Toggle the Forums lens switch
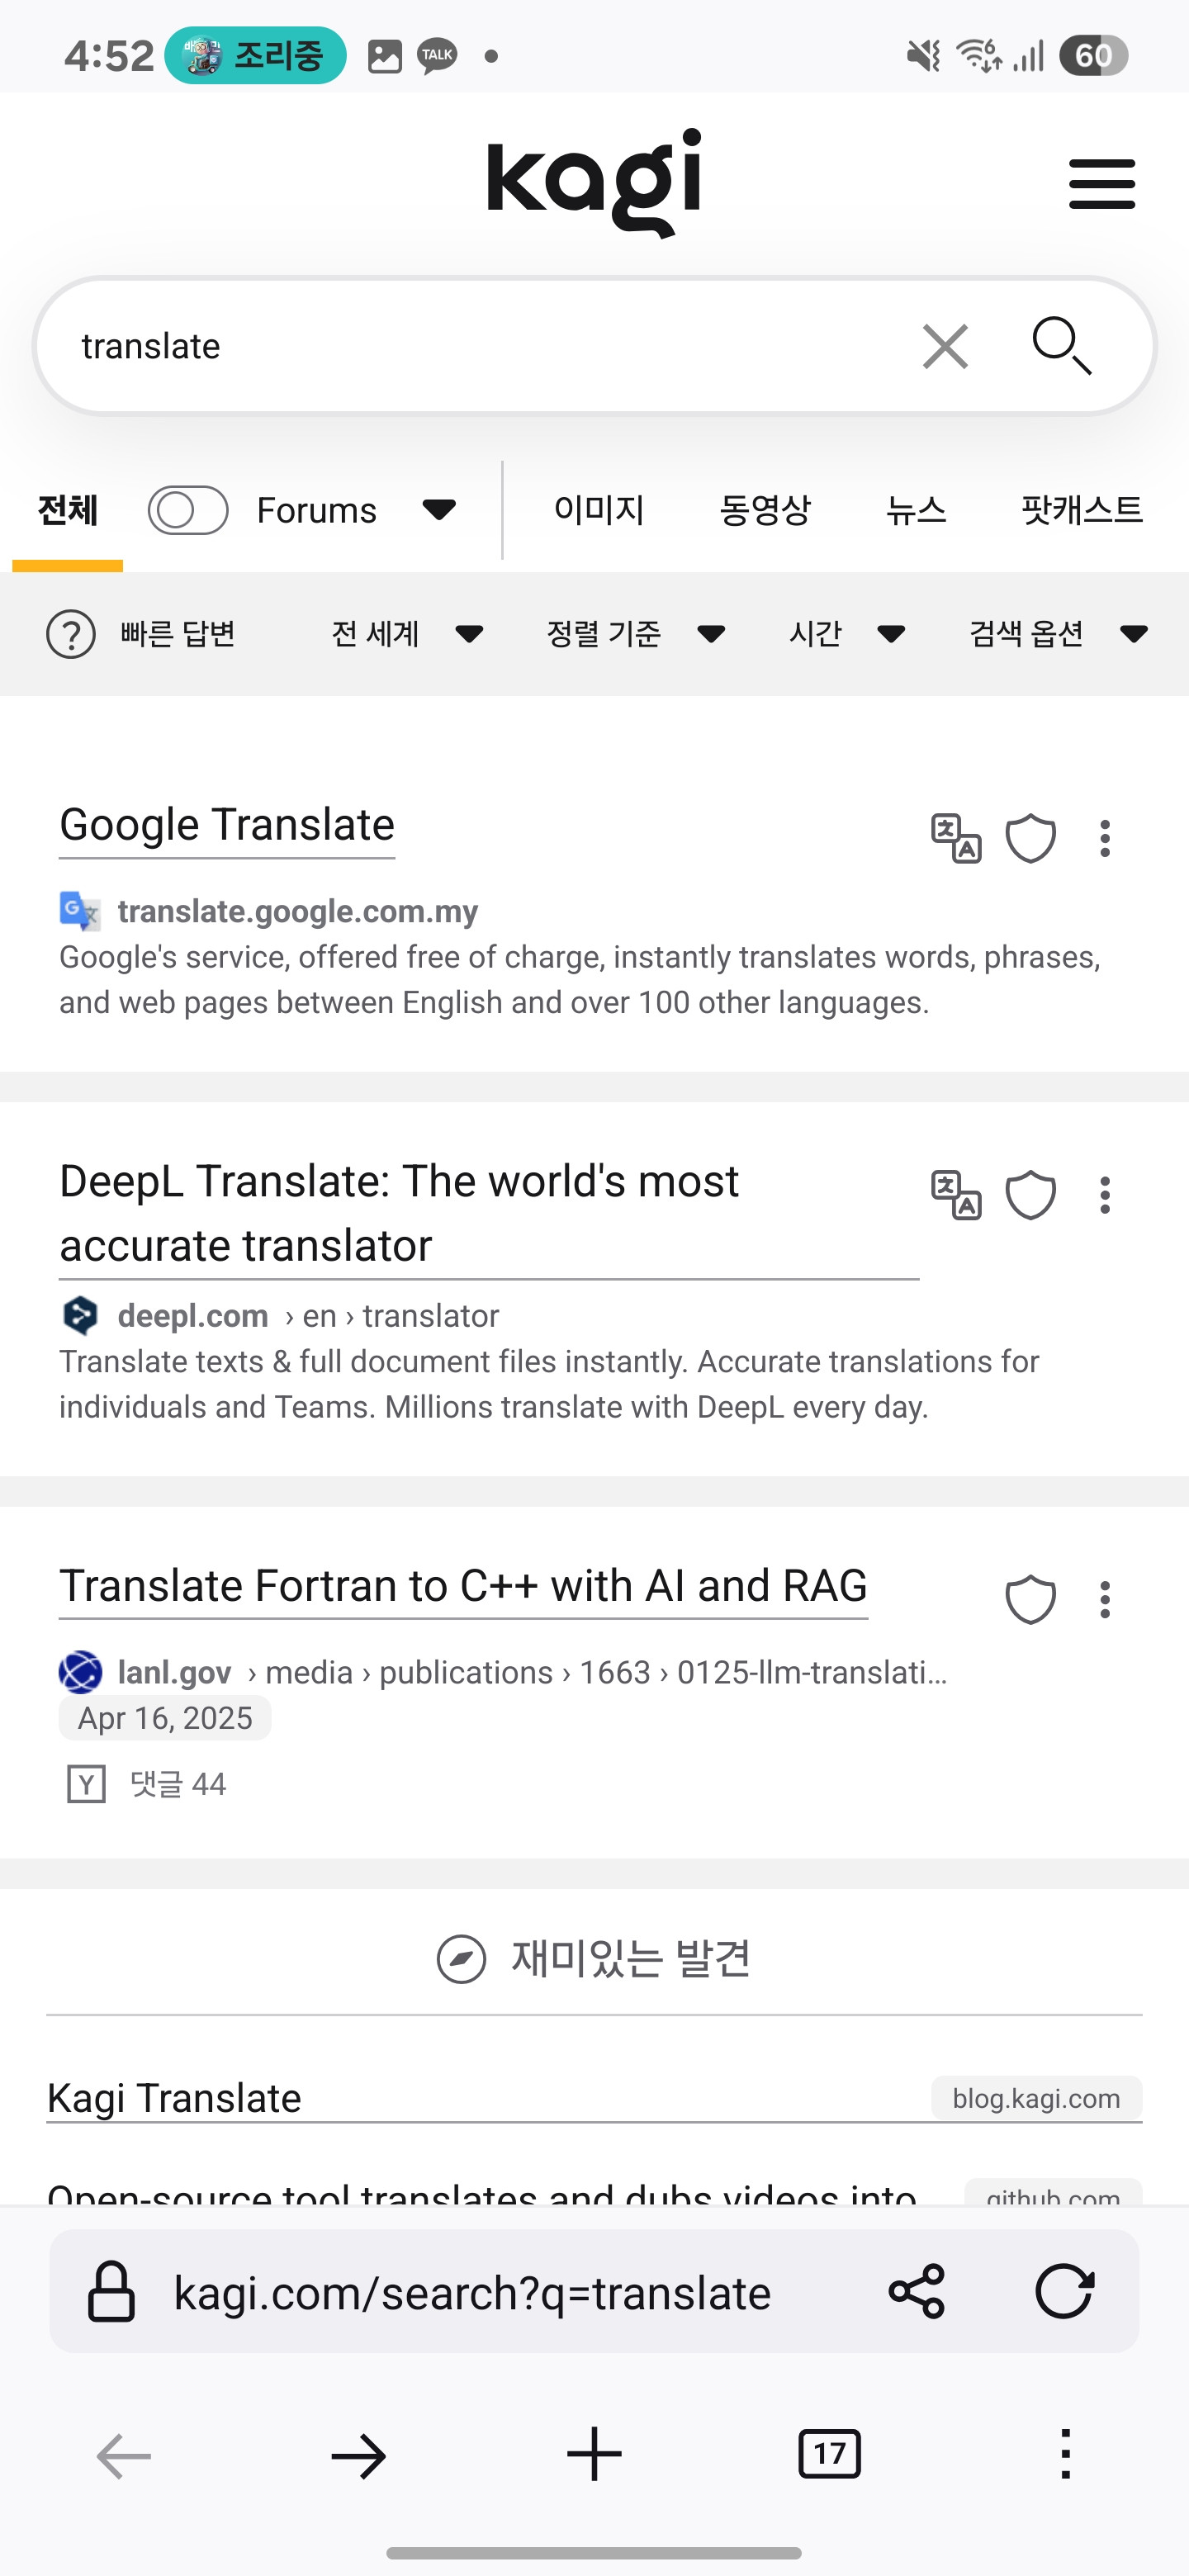 [188, 510]
